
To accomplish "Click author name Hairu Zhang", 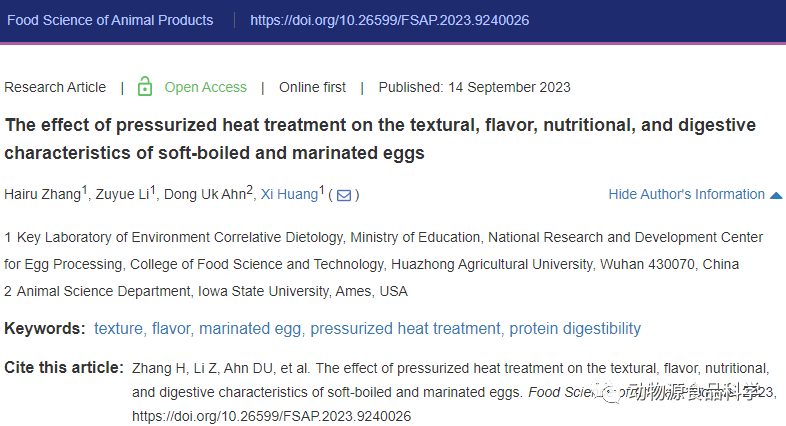I will point(43,194).
